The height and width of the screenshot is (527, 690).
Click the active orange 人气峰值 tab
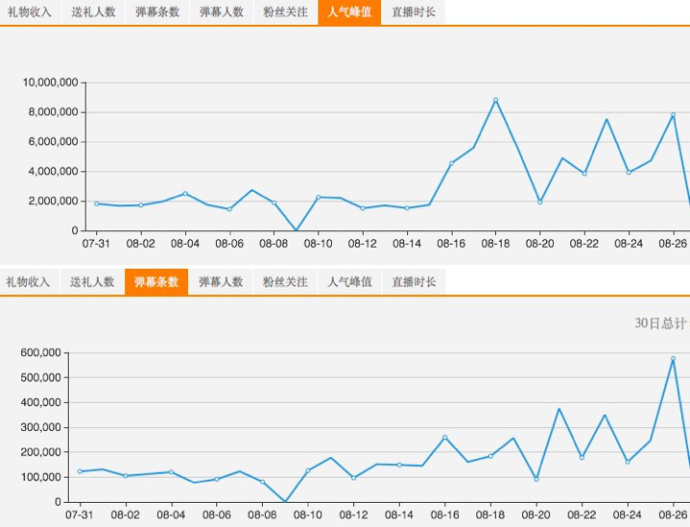click(349, 12)
